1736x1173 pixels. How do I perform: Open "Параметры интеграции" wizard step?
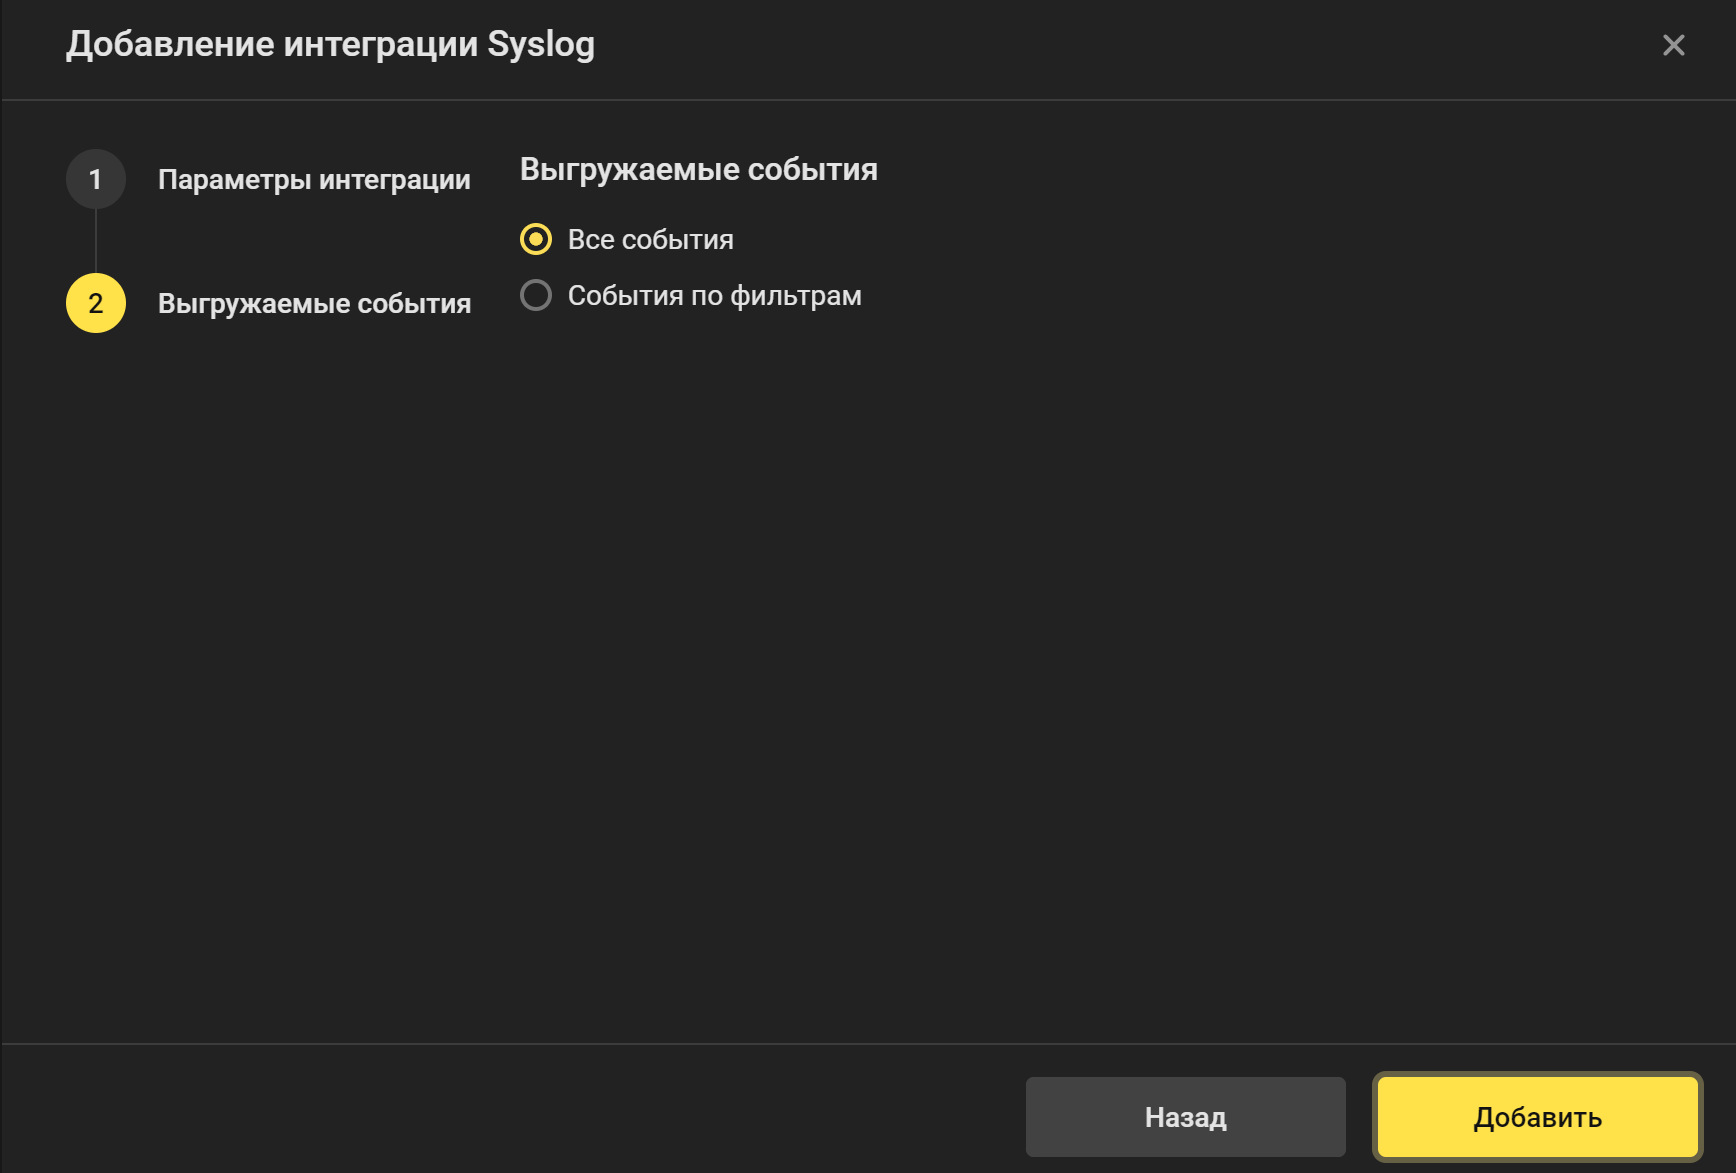click(314, 180)
